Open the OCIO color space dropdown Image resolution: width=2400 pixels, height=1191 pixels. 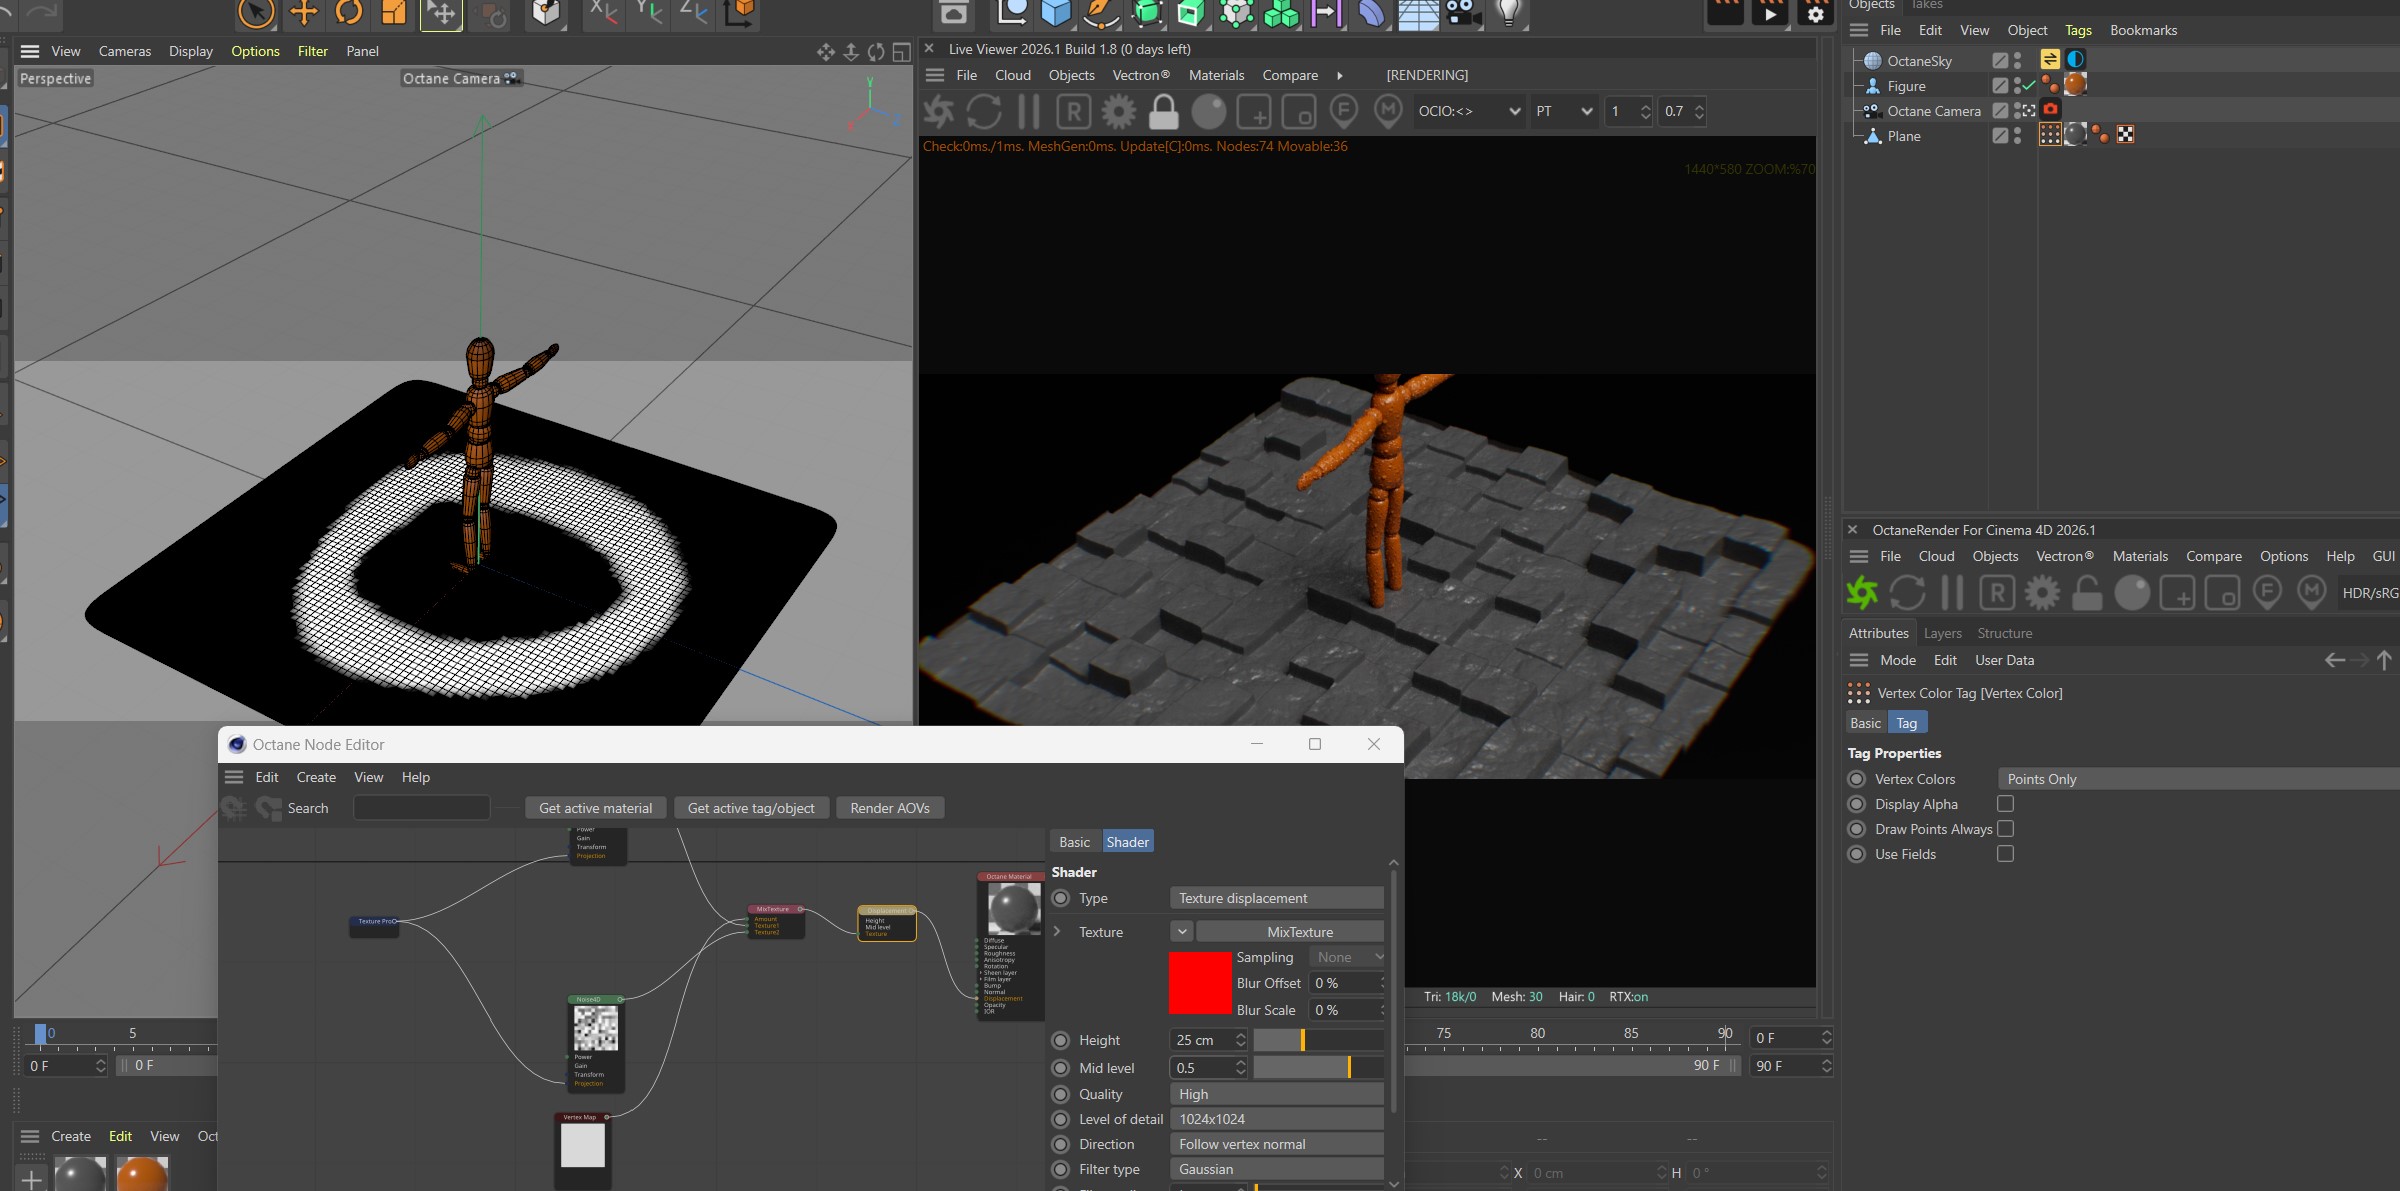(1469, 111)
